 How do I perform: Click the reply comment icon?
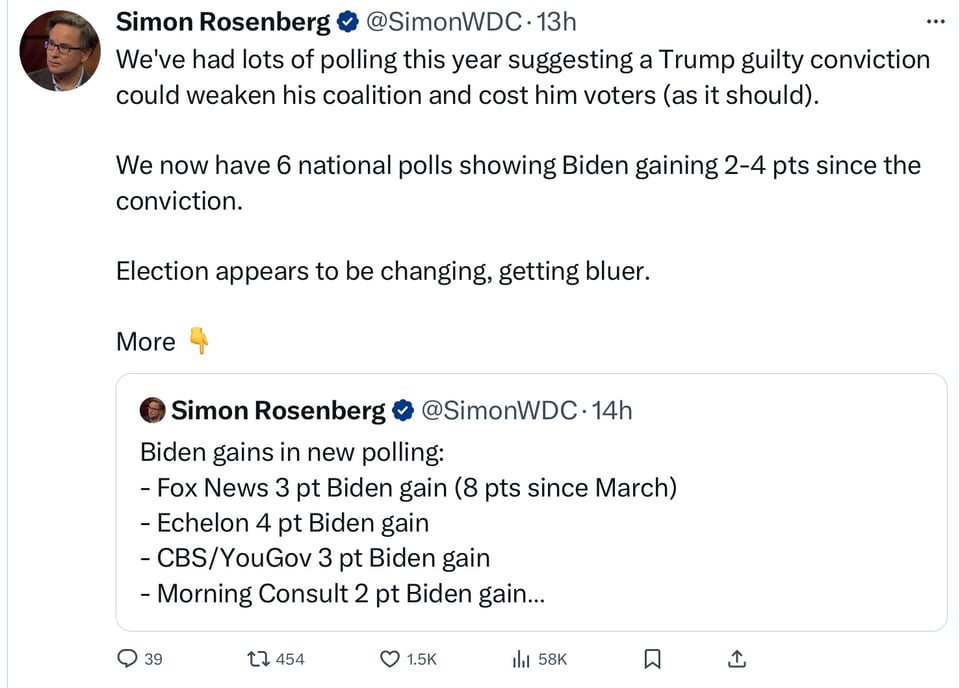[x=128, y=658]
